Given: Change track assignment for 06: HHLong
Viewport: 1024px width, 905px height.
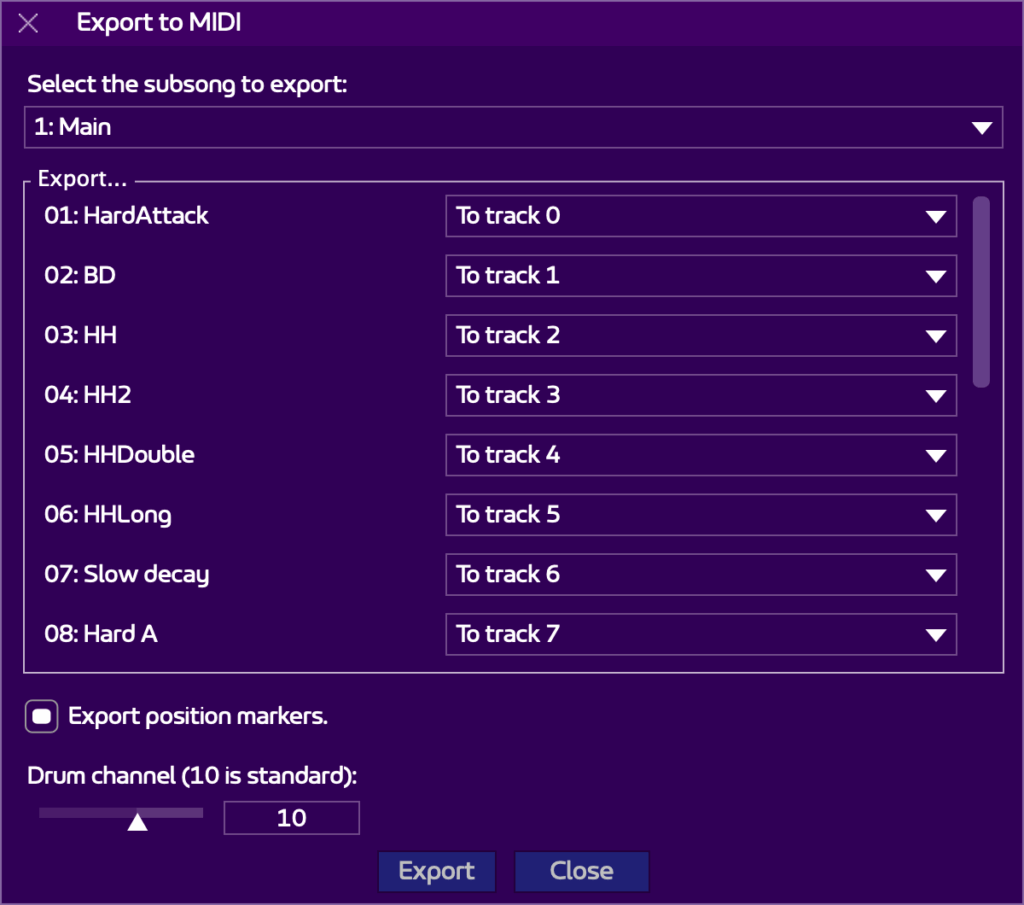Looking at the screenshot, I should pyautogui.click(x=700, y=515).
